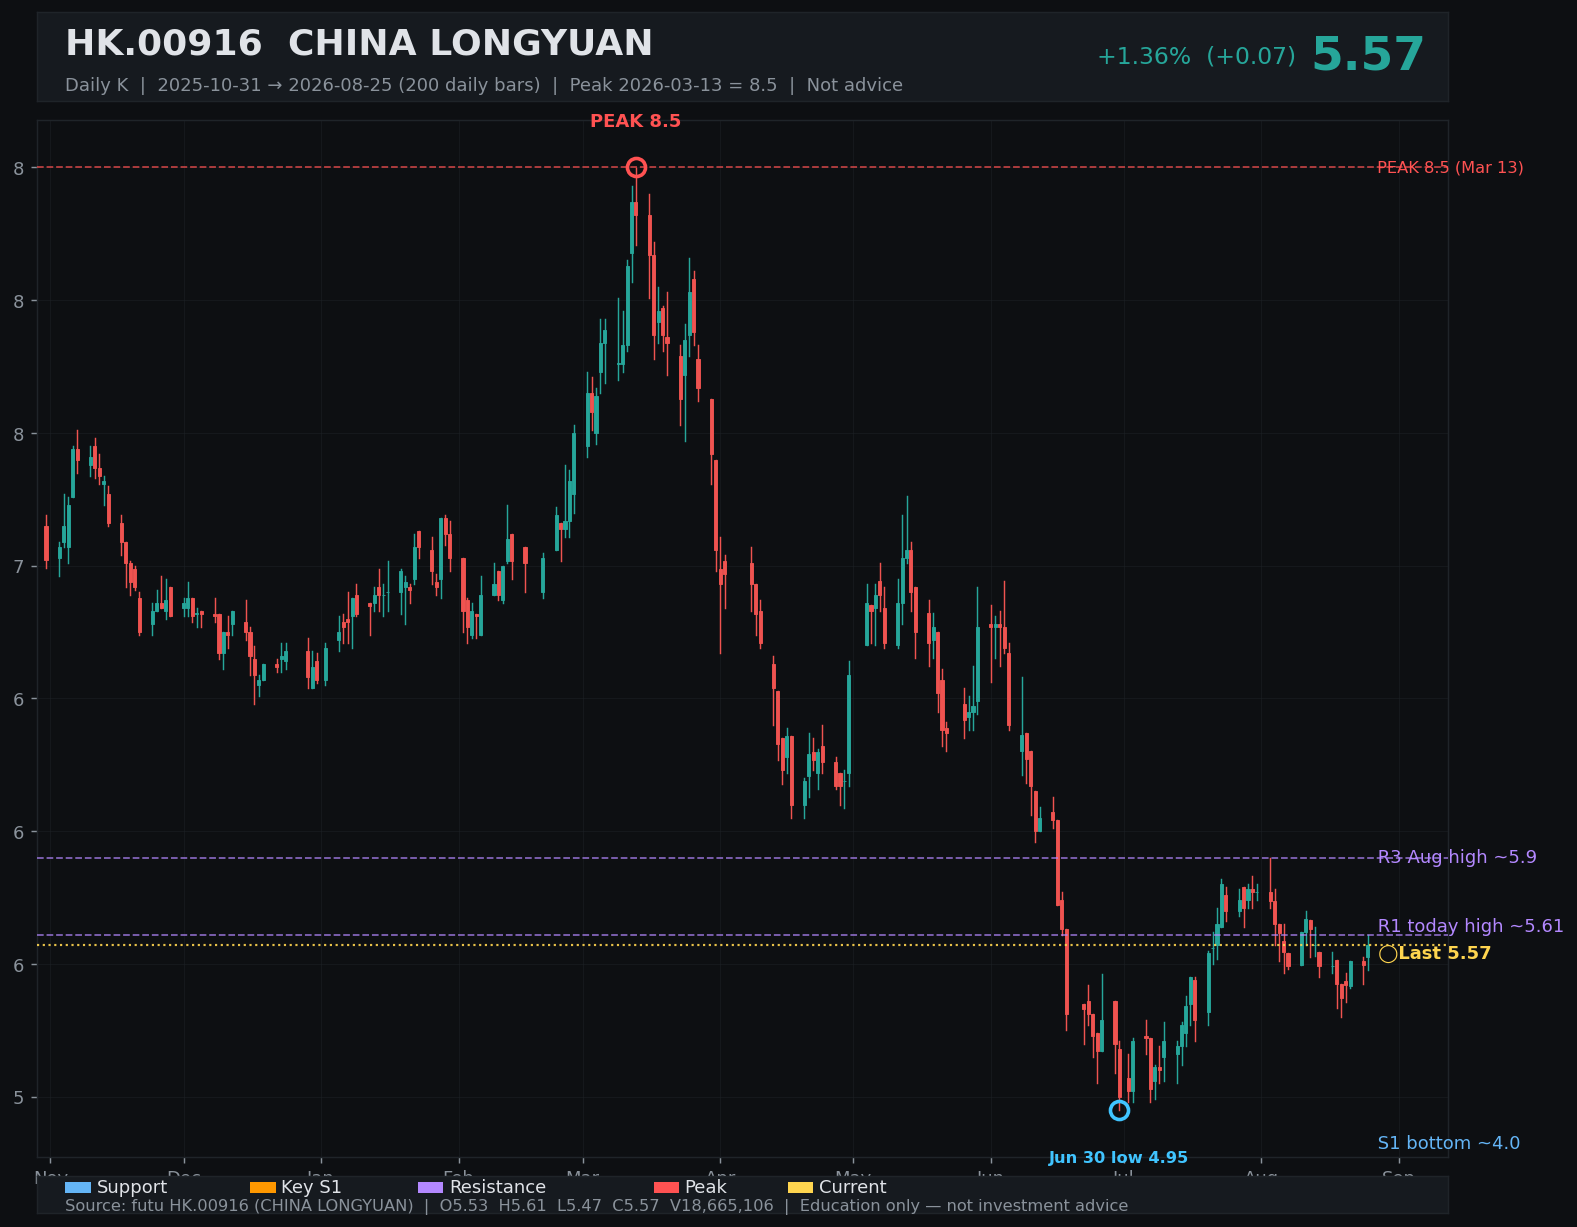Click the blue Support legend swatch
Image resolution: width=1577 pixels, height=1227 pixels.
[78, 1187]
